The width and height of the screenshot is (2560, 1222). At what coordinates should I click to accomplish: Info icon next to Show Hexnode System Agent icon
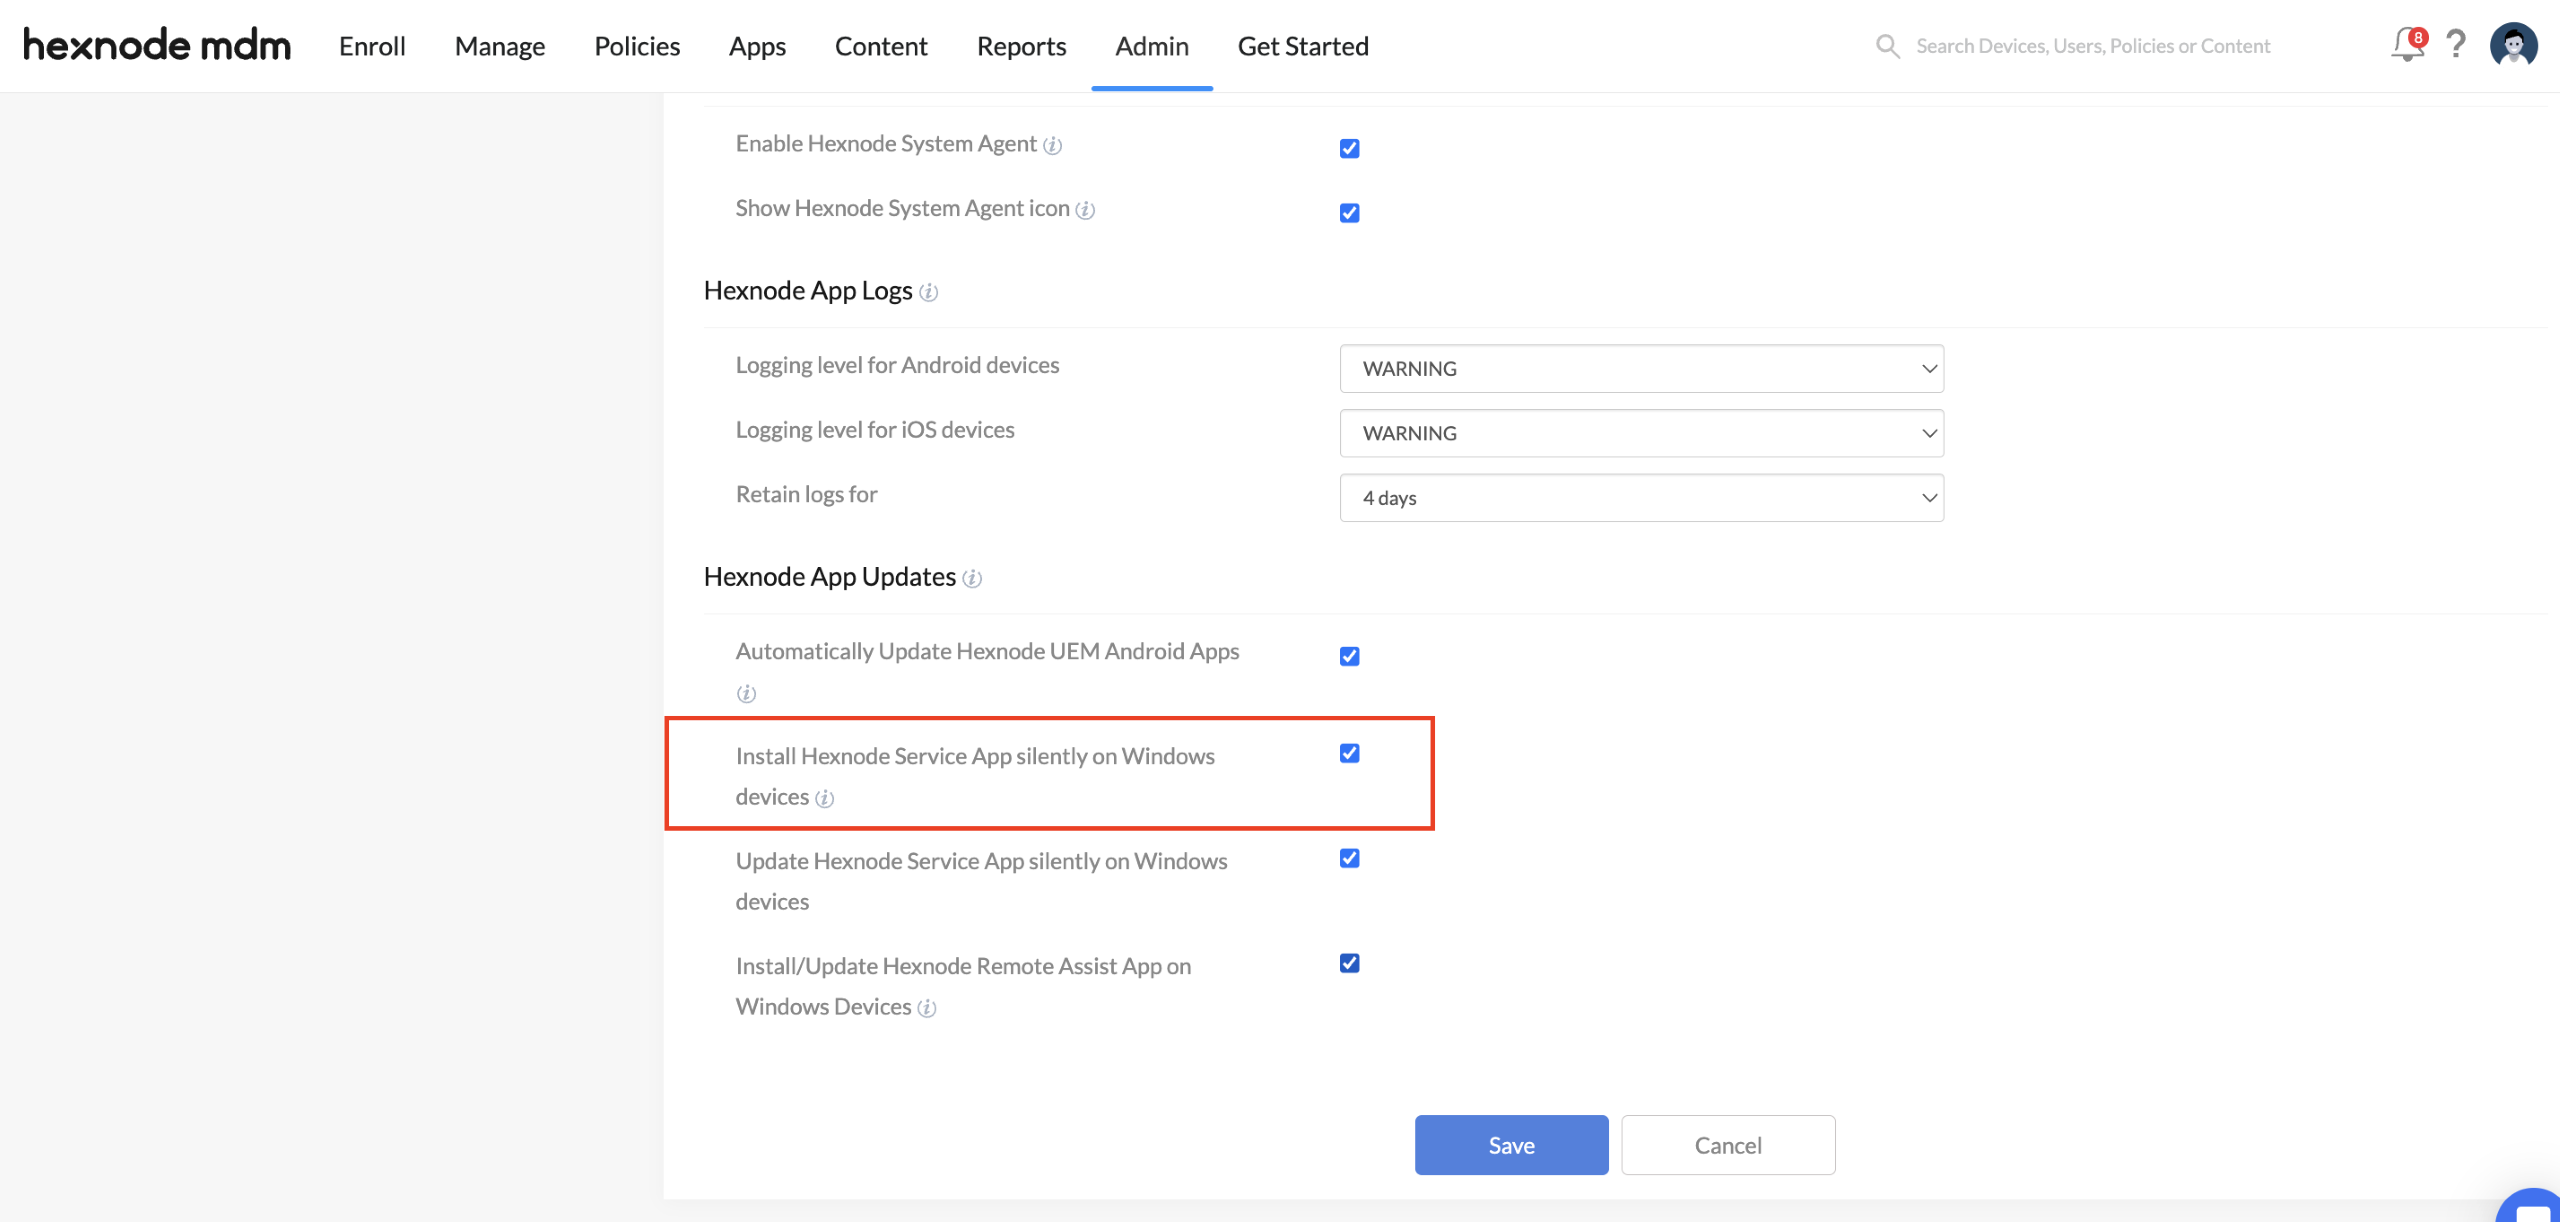(1085, 210)
